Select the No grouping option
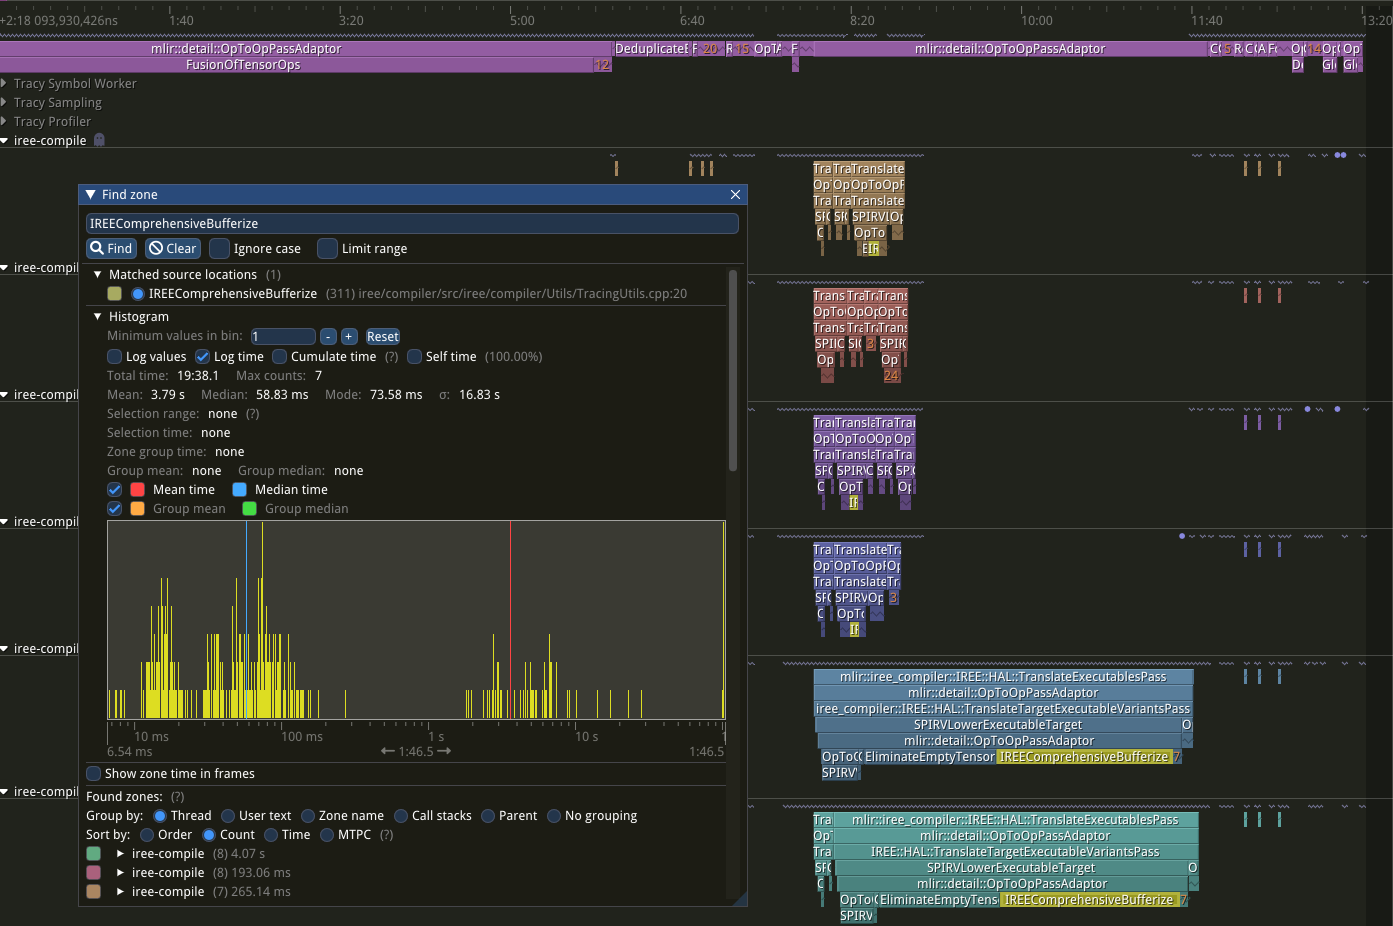The image size is (1393, 926). [554, 815]
